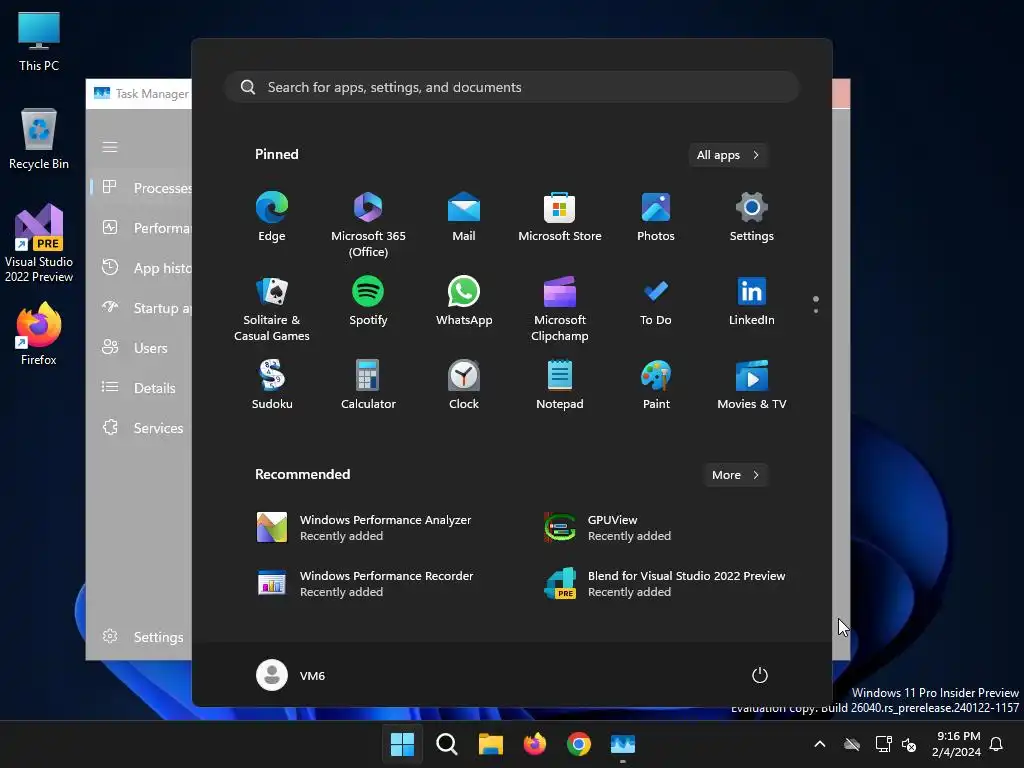Open Microsoft Store from Start menu
Viewport: 1024px width, 768px height.
(x=560, y=216)
